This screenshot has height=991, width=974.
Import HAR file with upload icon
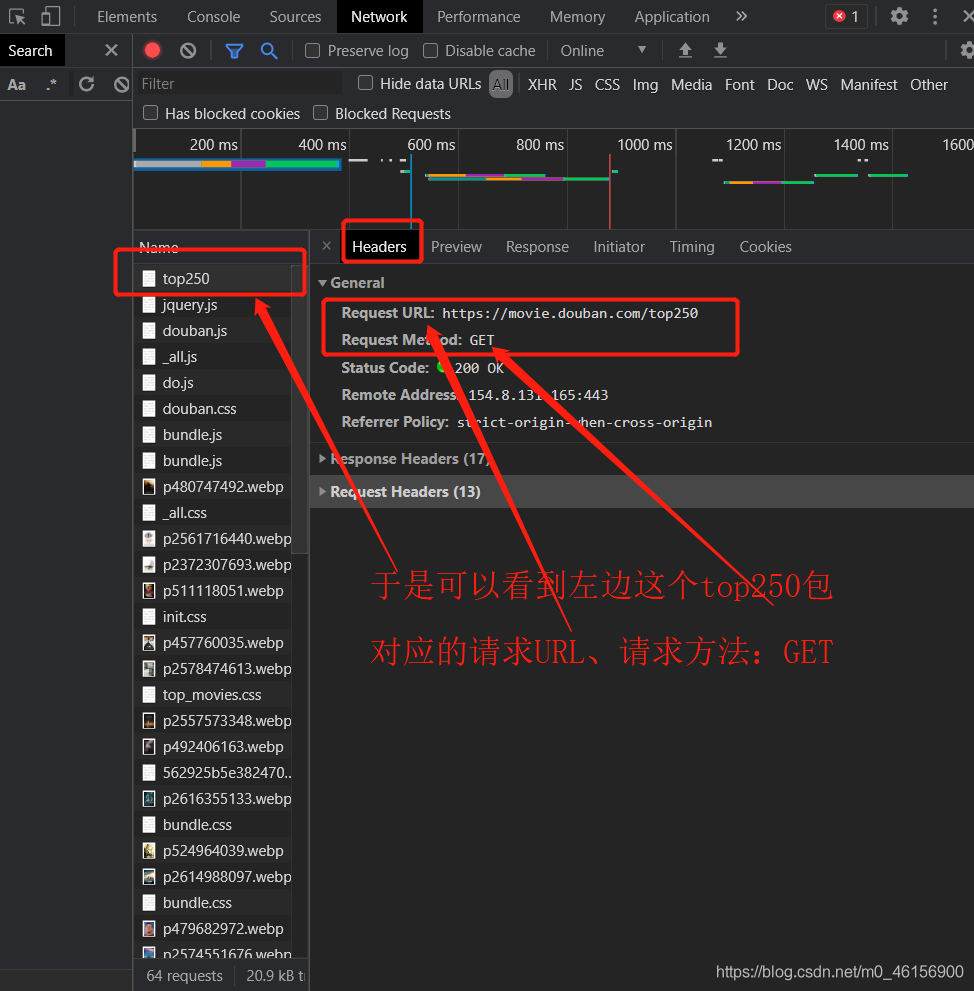tap(685, 50)
